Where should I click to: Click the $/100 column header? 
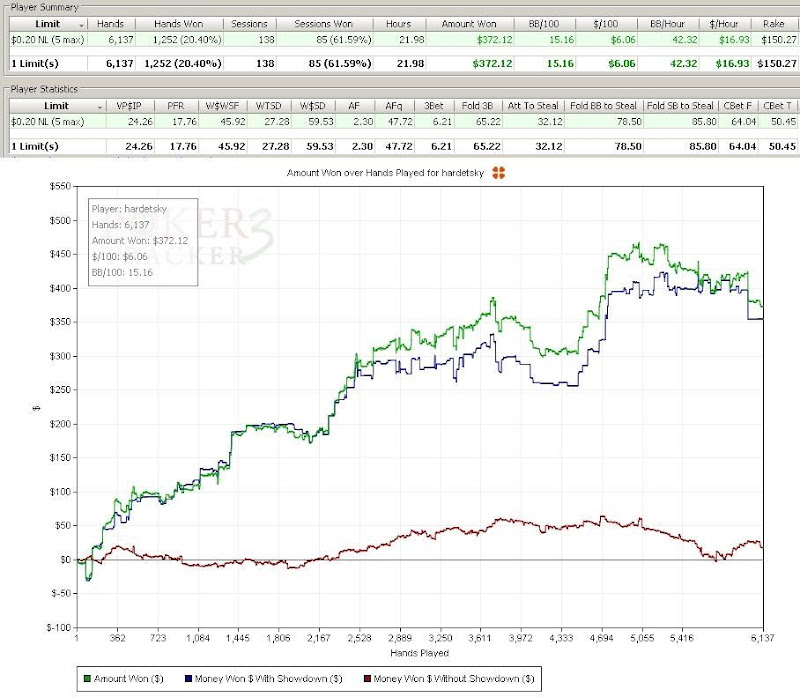click(606, 24)
